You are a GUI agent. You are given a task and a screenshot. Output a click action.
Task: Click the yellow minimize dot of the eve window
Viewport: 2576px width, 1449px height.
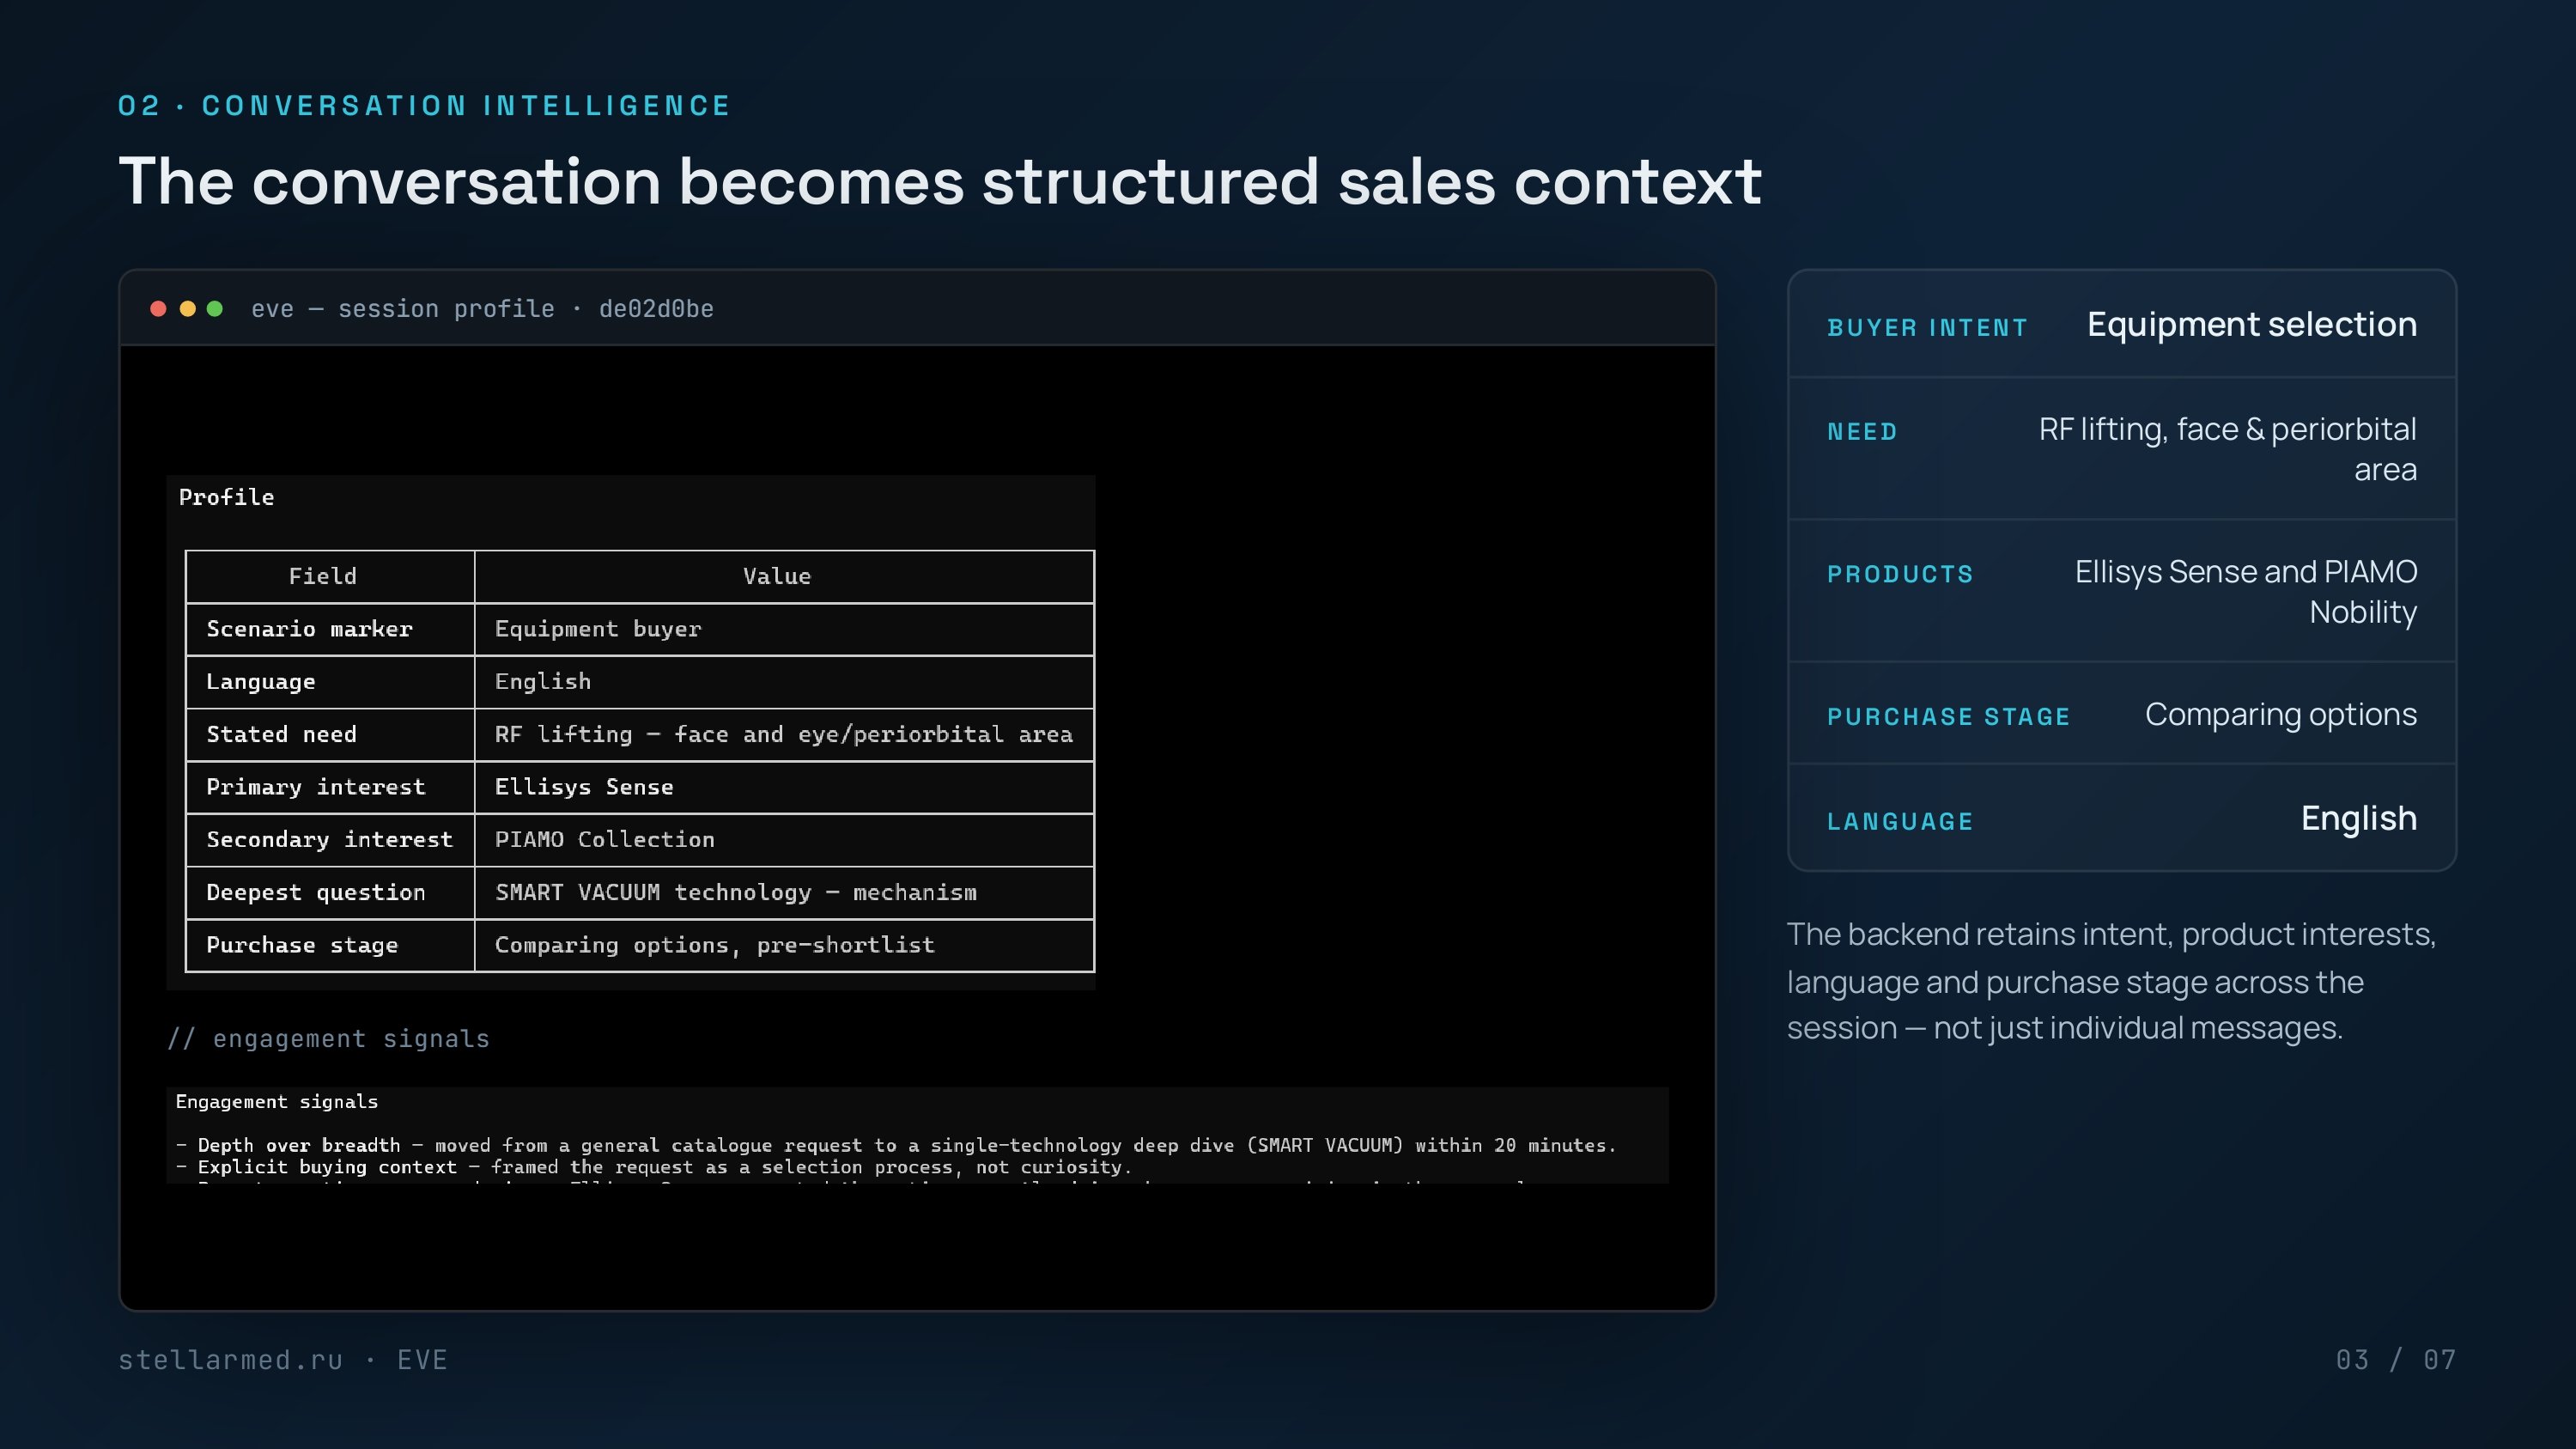(x=187, y=309)
